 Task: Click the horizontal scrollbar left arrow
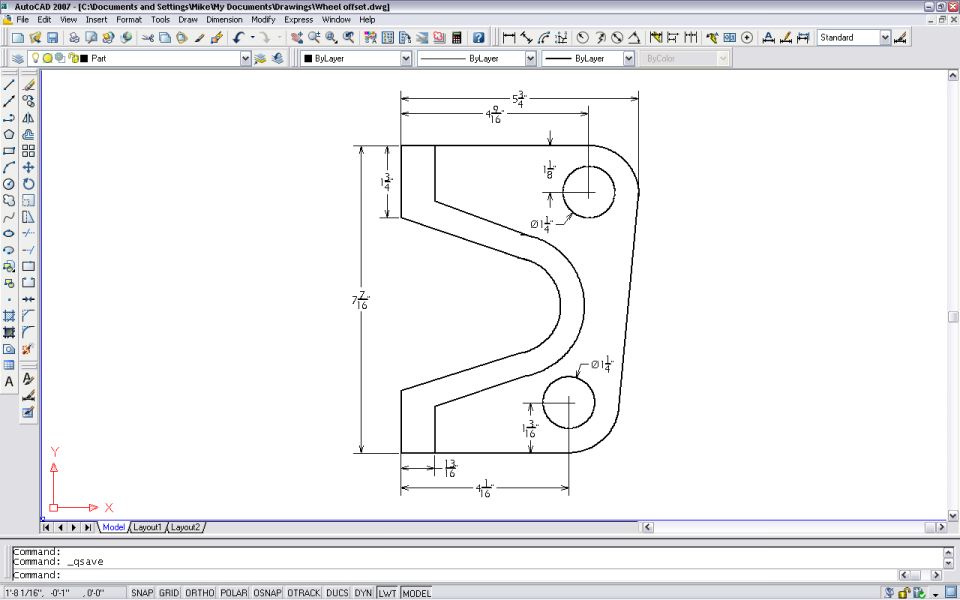647,527
